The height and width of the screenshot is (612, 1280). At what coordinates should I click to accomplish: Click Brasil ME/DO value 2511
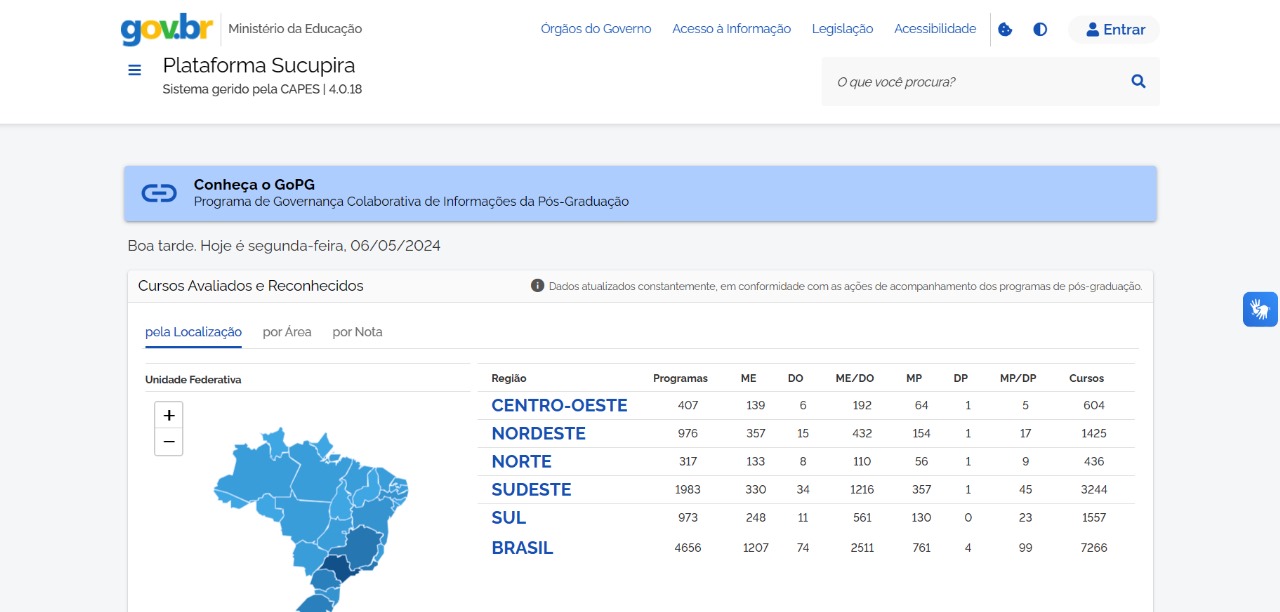tap(862, 547)
